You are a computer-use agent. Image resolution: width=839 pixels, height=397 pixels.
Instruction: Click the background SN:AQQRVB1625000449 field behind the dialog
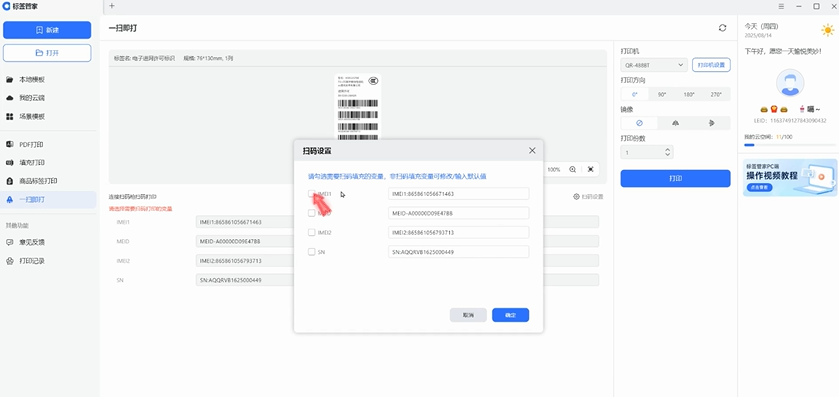pyautogui.click(x=245, y=280)
